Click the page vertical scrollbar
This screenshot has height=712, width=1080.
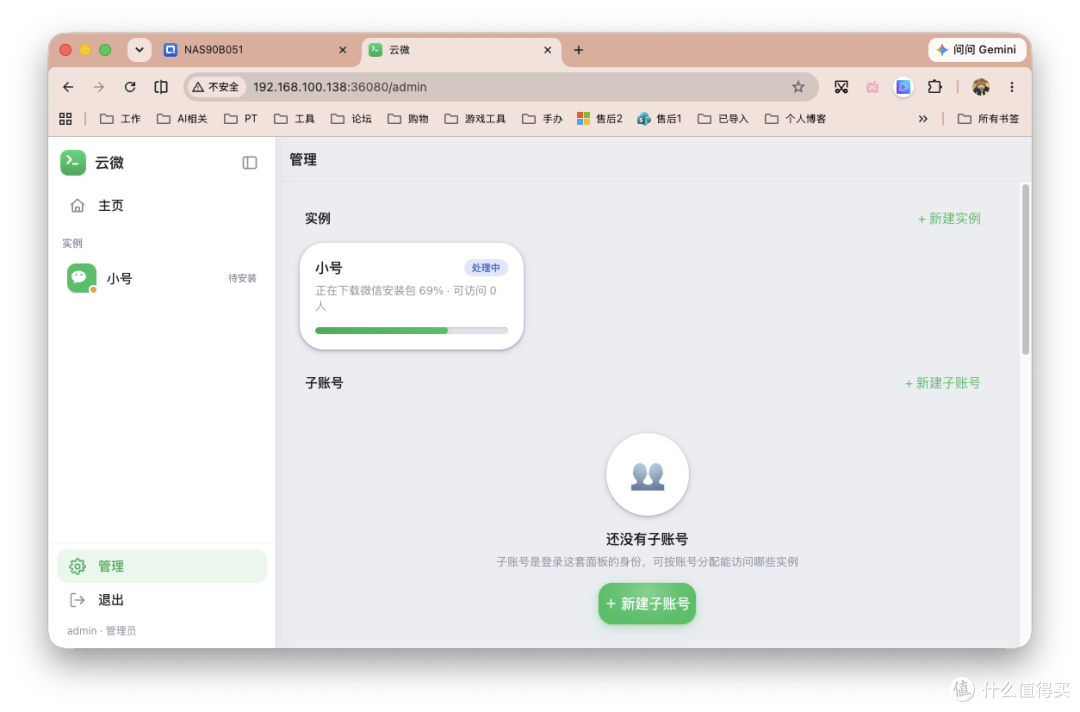[x=1025, y=269]
